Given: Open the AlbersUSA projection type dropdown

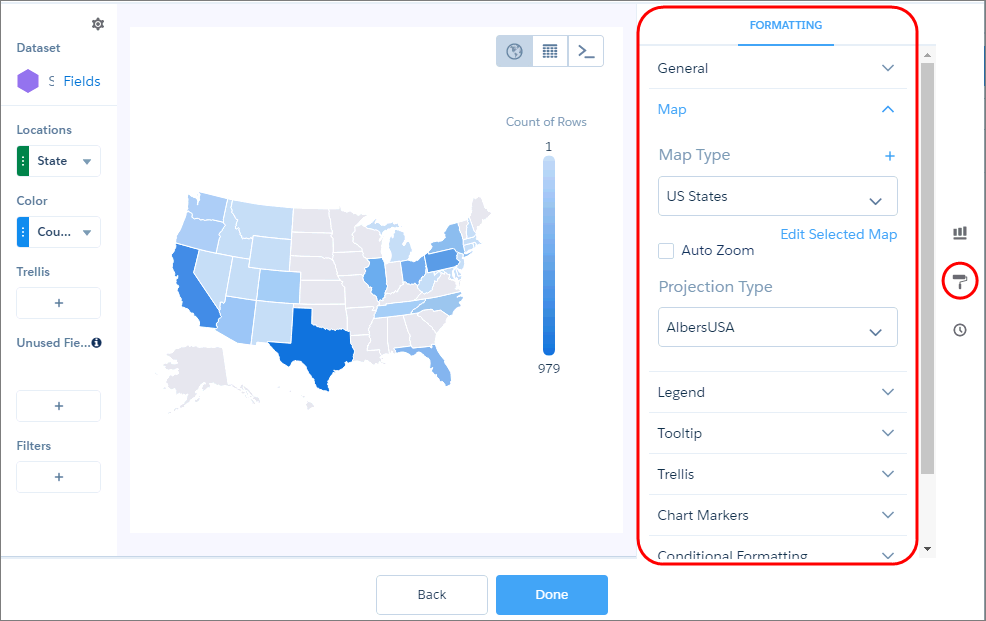Looking at the screenshot, I should pyautogui.click(x=778, y=327).
